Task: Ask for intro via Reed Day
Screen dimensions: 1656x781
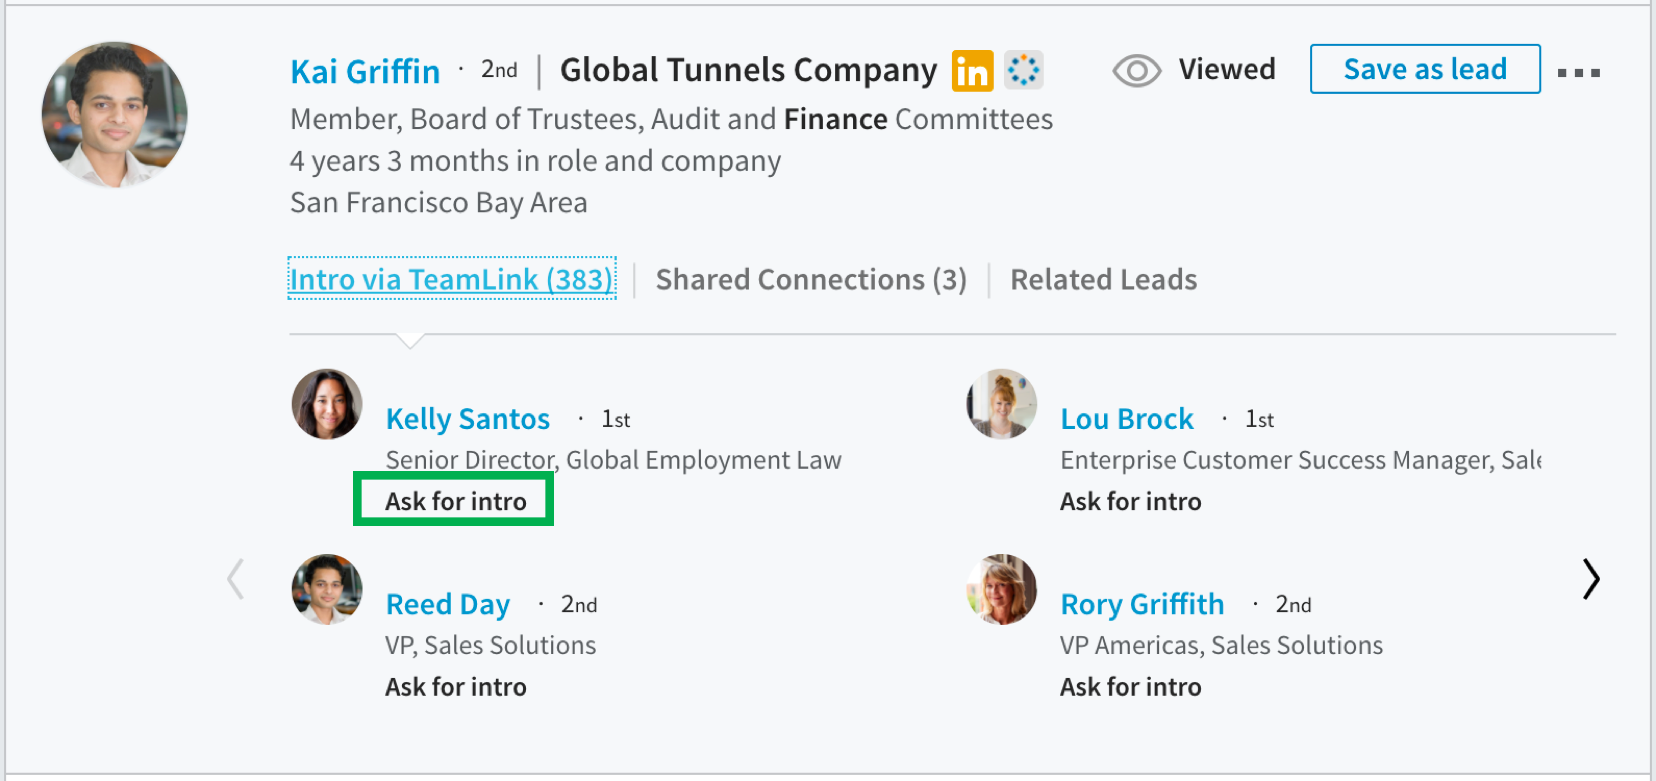Action: pyautogui.click(x=456, y=687)
